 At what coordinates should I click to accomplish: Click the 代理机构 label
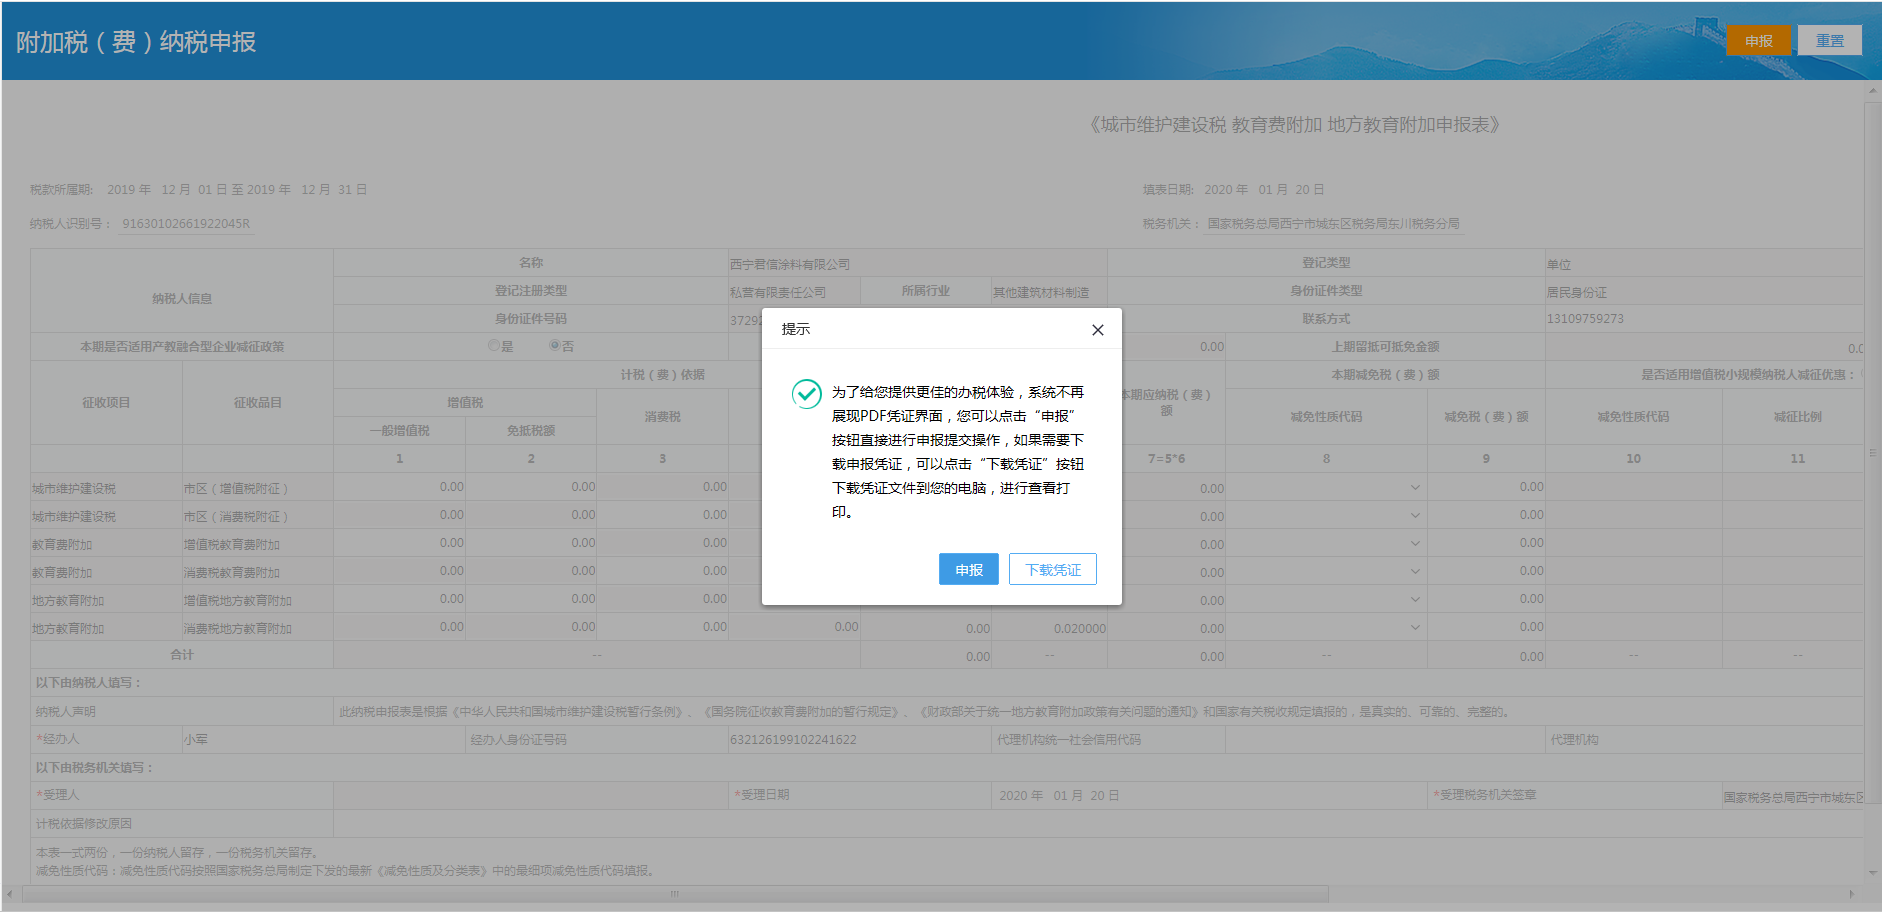click(x=1575, y=740)
